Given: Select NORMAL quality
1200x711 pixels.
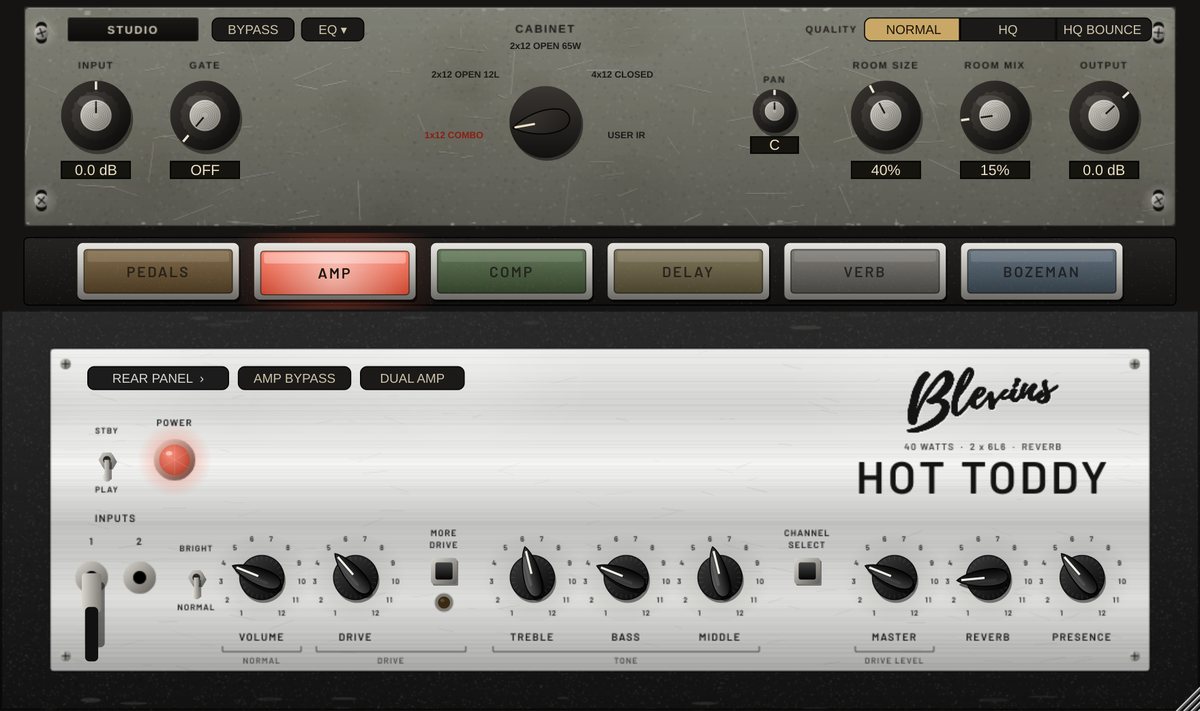Looking at the screenshot, I should click(x=912, y=29).
